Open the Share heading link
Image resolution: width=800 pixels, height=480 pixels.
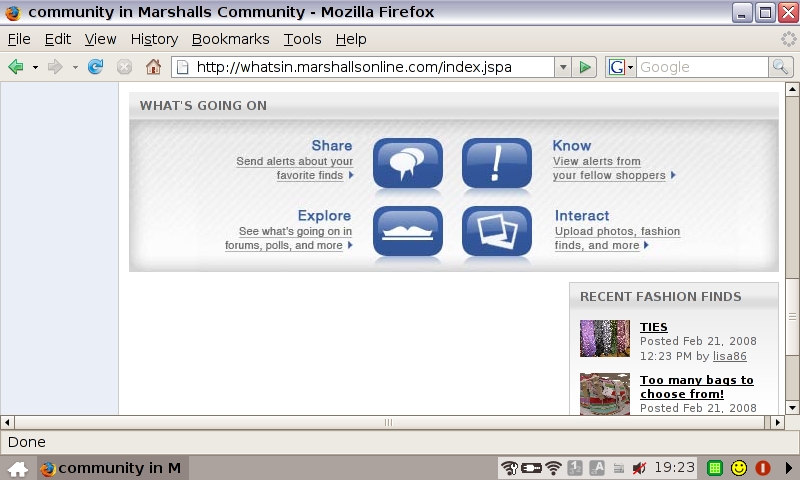point(332,145)
